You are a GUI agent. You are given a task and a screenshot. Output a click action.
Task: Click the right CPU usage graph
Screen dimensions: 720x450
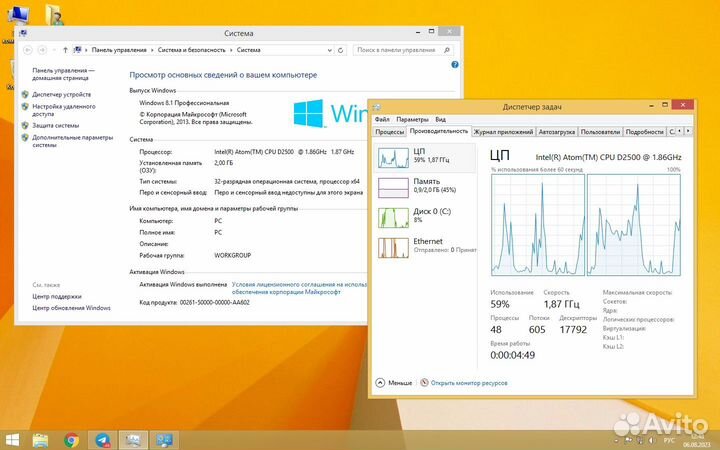coord(634,225)
